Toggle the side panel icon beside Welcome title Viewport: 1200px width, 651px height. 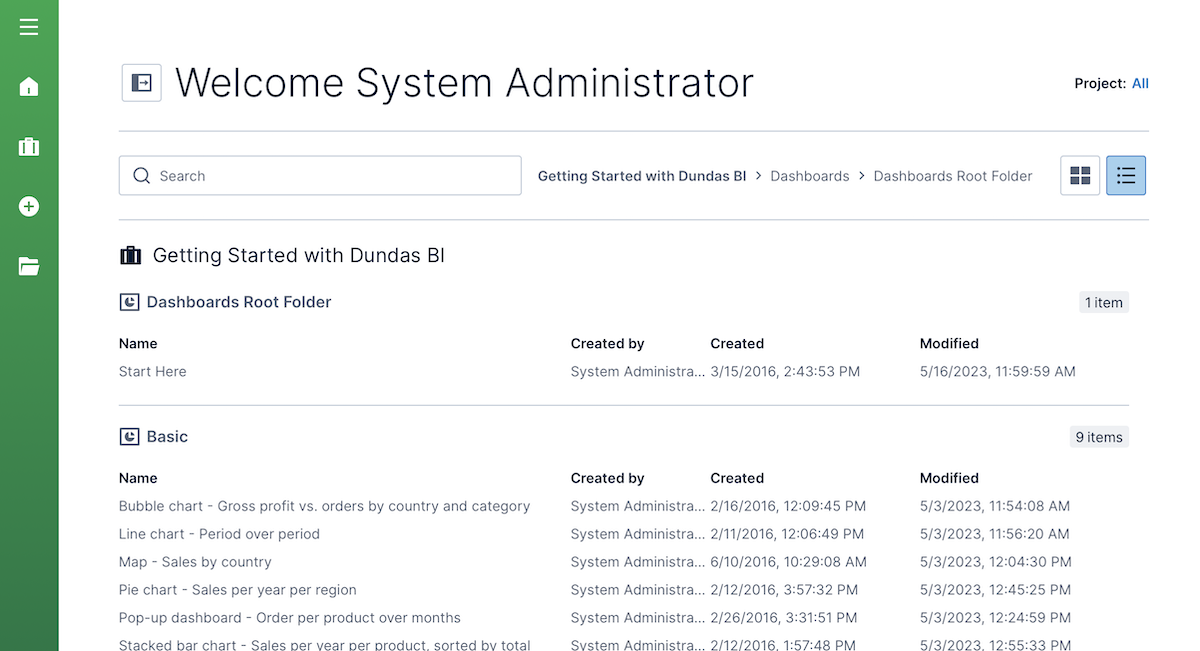pyautogui.click(x=142, y=83)
